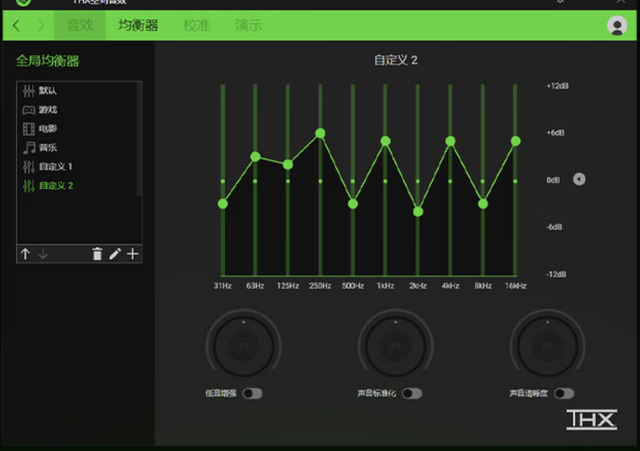Click the 低音增强 level knob
640x451 pixels.
243,346
